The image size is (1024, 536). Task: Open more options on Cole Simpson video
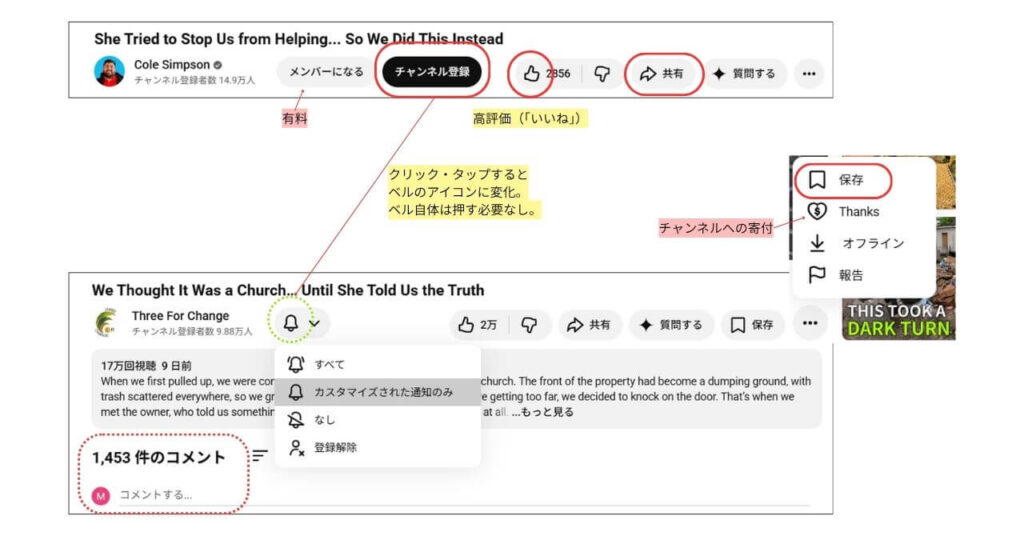click(x=809, y=74)
